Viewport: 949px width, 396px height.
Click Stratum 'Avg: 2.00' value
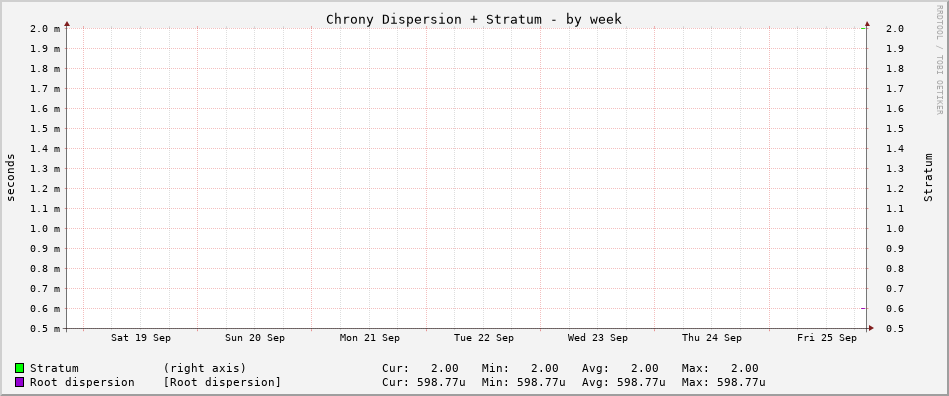(620, 368)
